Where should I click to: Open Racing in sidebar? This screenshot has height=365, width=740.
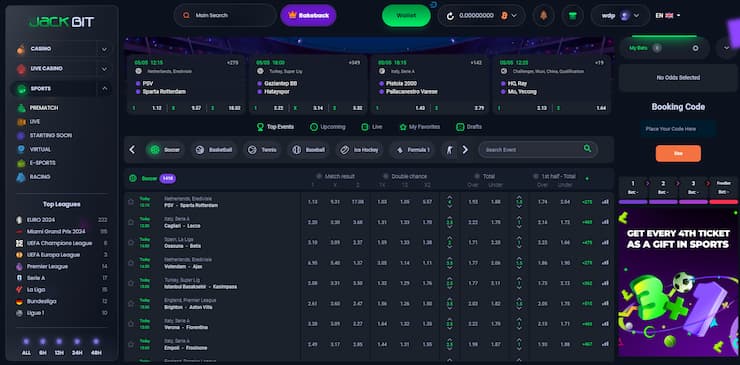click(34, 177)
